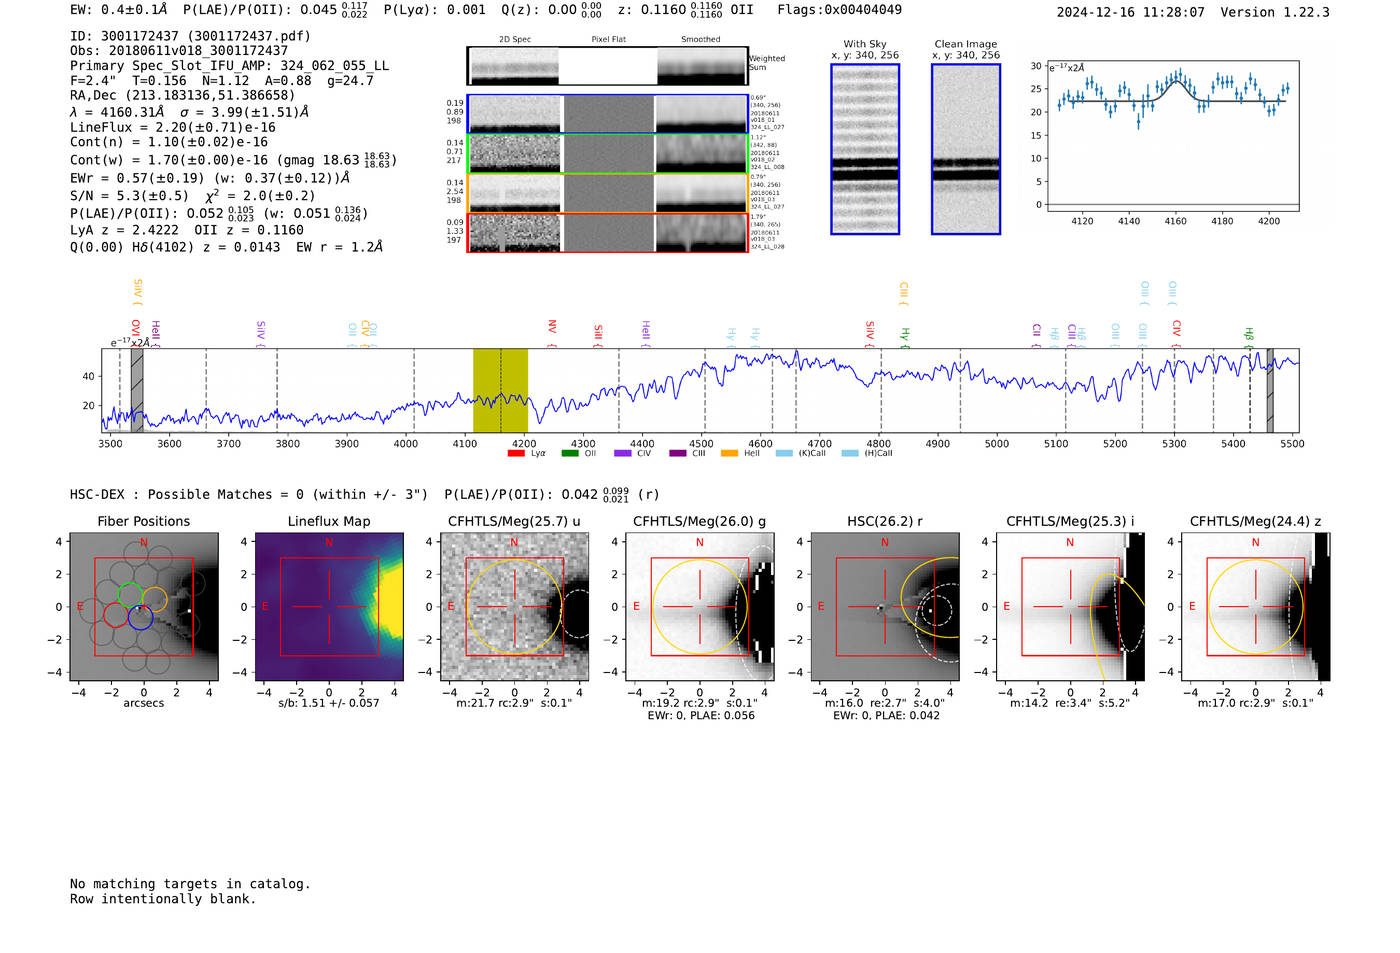Click the Version 1.22.3 text
The width and height of the screenshot is (1400, 953).
tap(1275, 13)
